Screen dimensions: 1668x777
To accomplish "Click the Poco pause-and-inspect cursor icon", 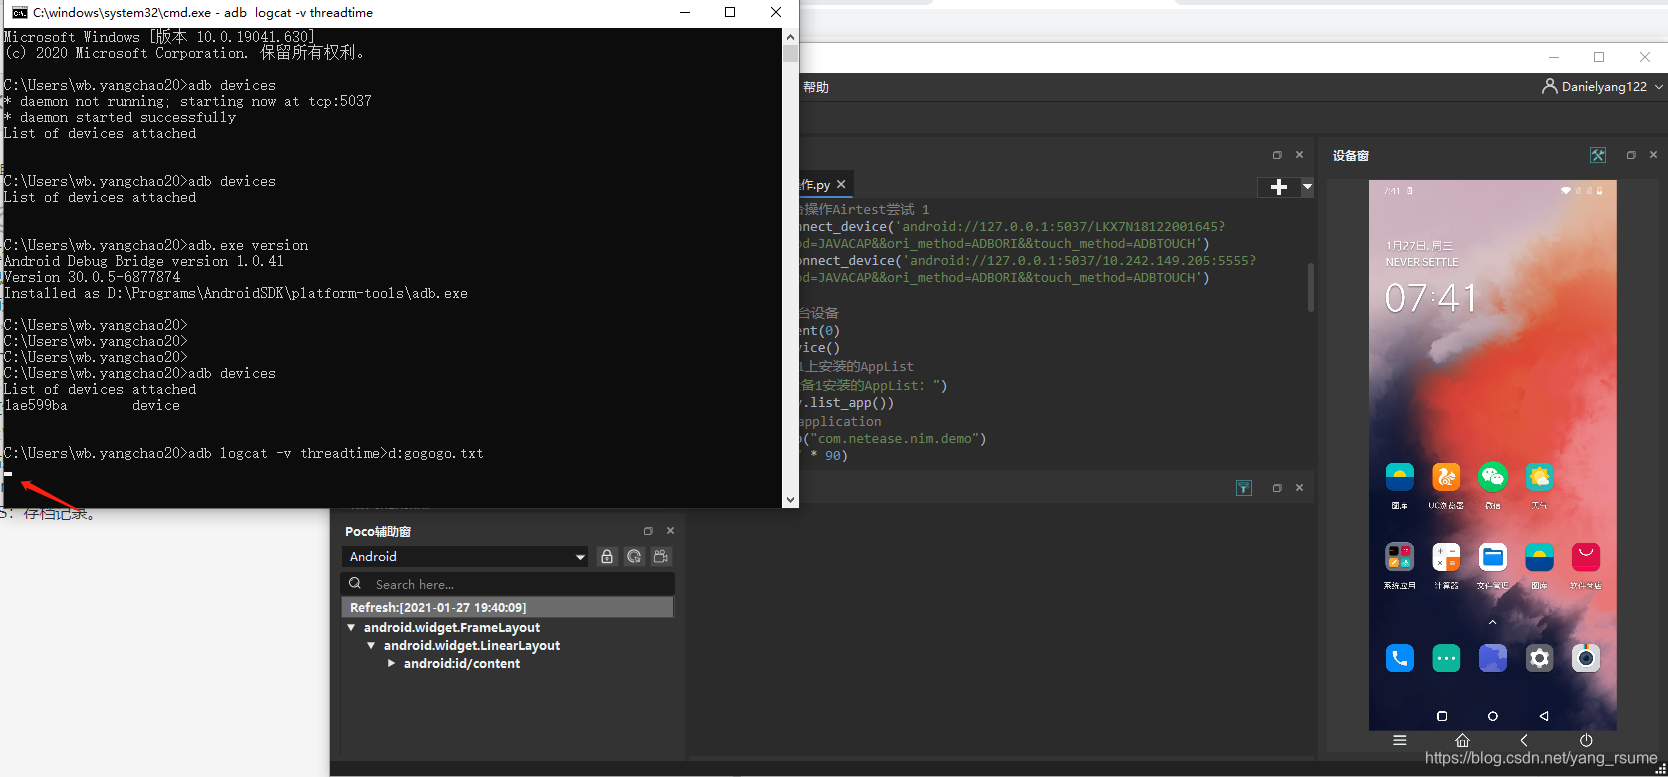I will click(x=634, y=557).
